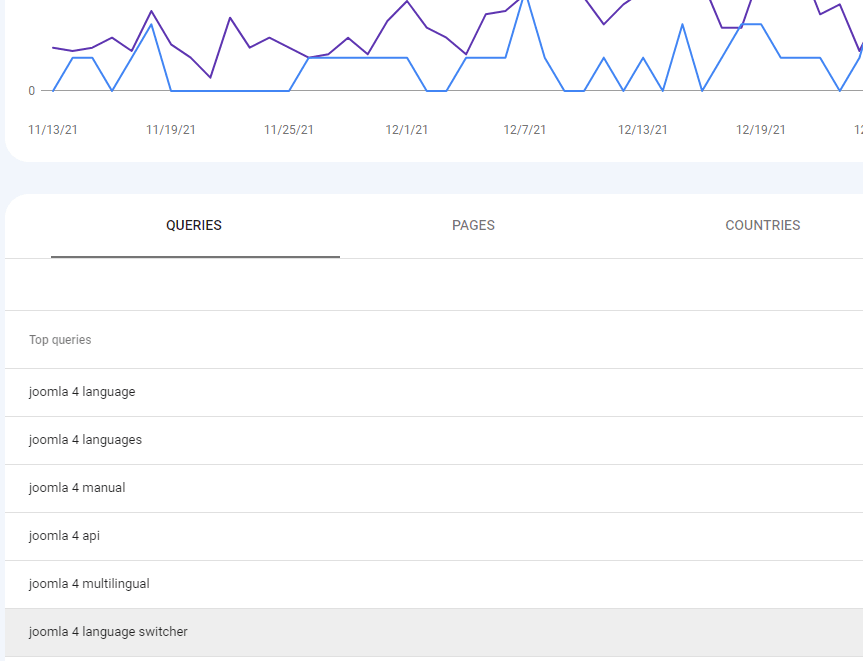The image size is (863, 661).
Task: Click the 12/13/21 axis date label
Action: [x=643, y=130]
